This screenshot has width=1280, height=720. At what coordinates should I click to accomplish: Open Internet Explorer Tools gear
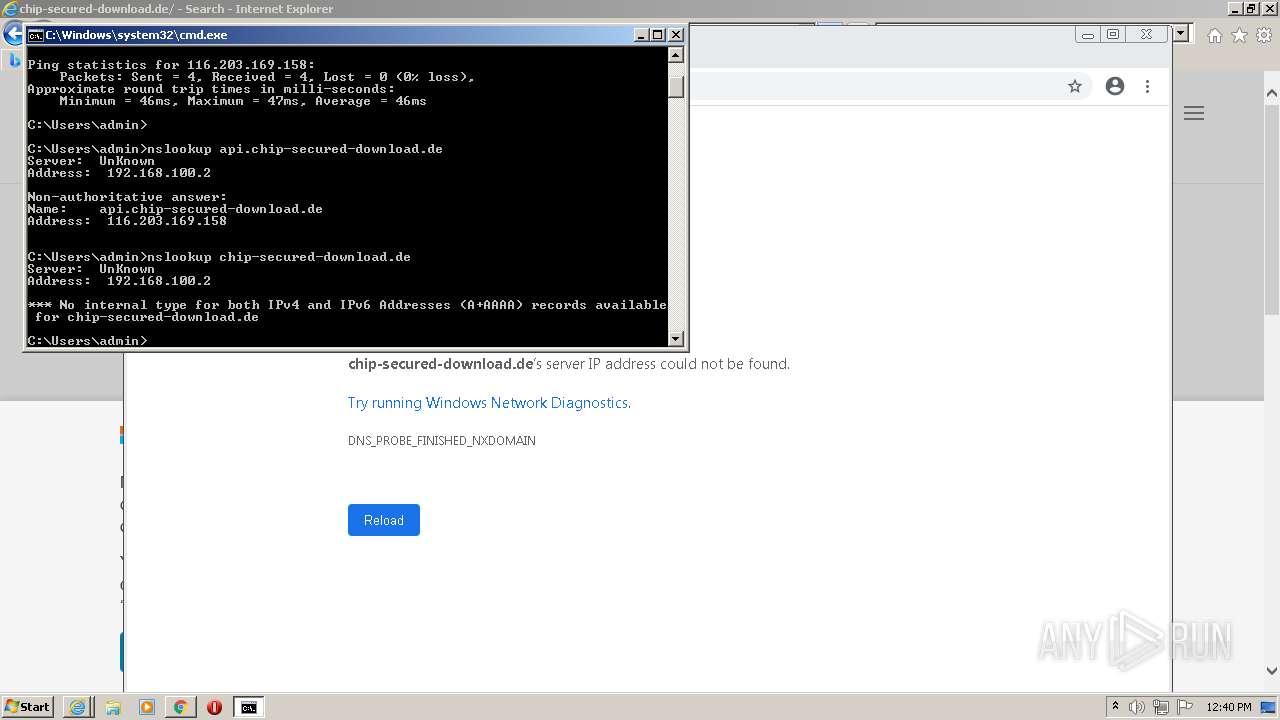(1264, 35)
